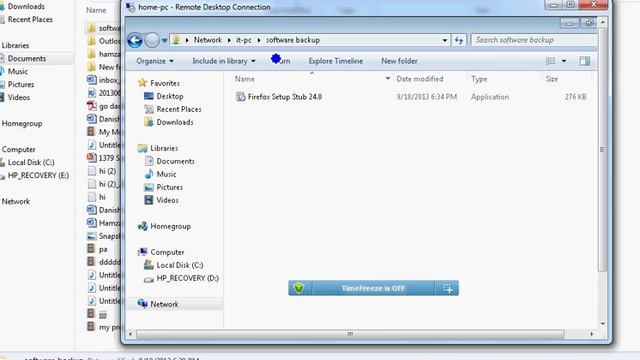
Task: Click the TimeFreeze plus corner icon
Action: pyautogui.click(x=448, y=289)
